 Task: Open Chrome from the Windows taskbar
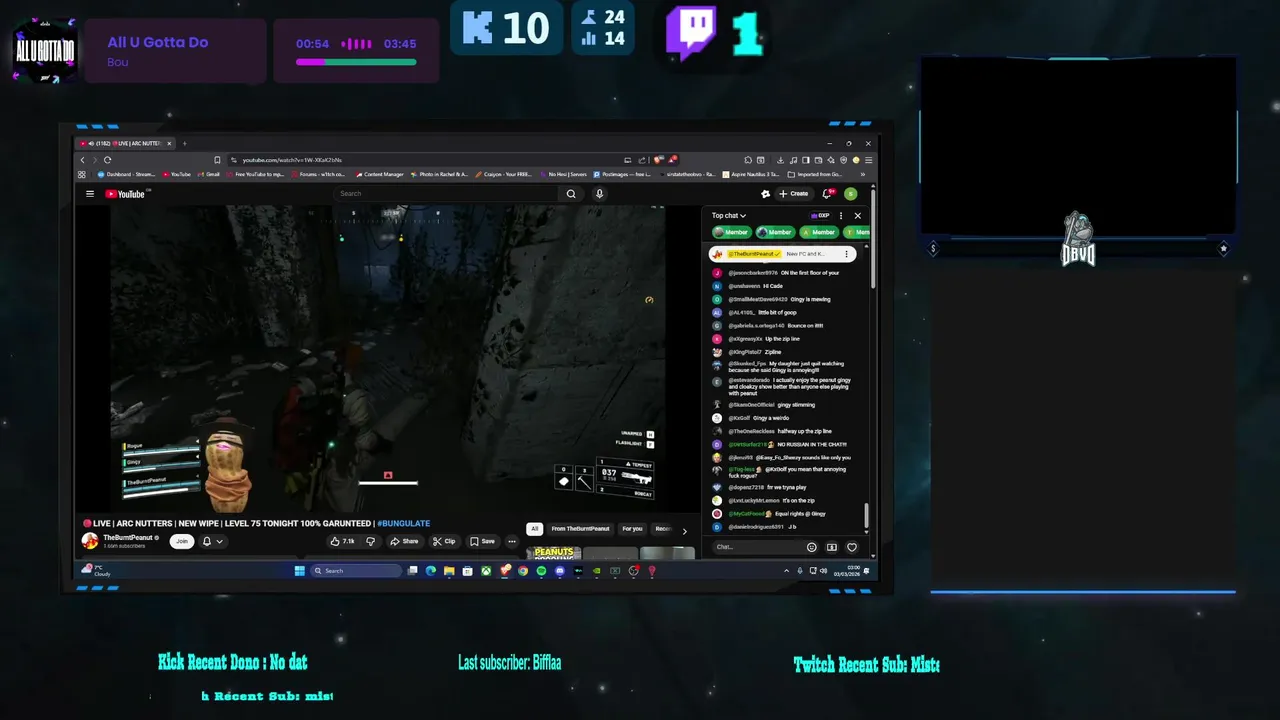point(523,571)
